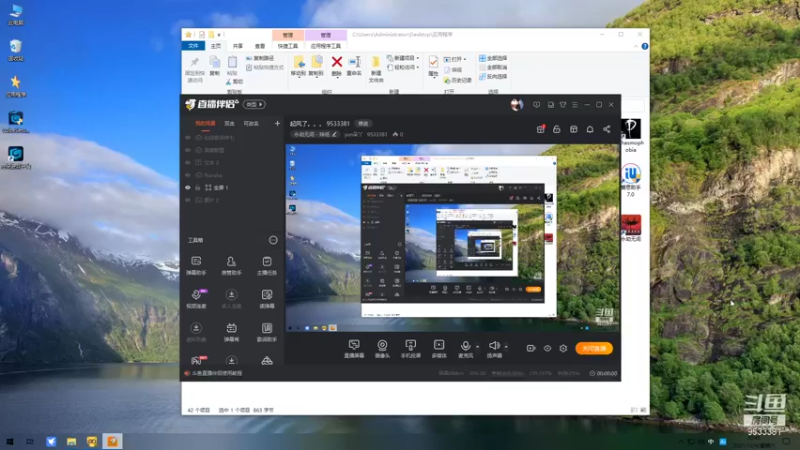
Task: Open the 房管助手 tool
Action: point(231,266)
